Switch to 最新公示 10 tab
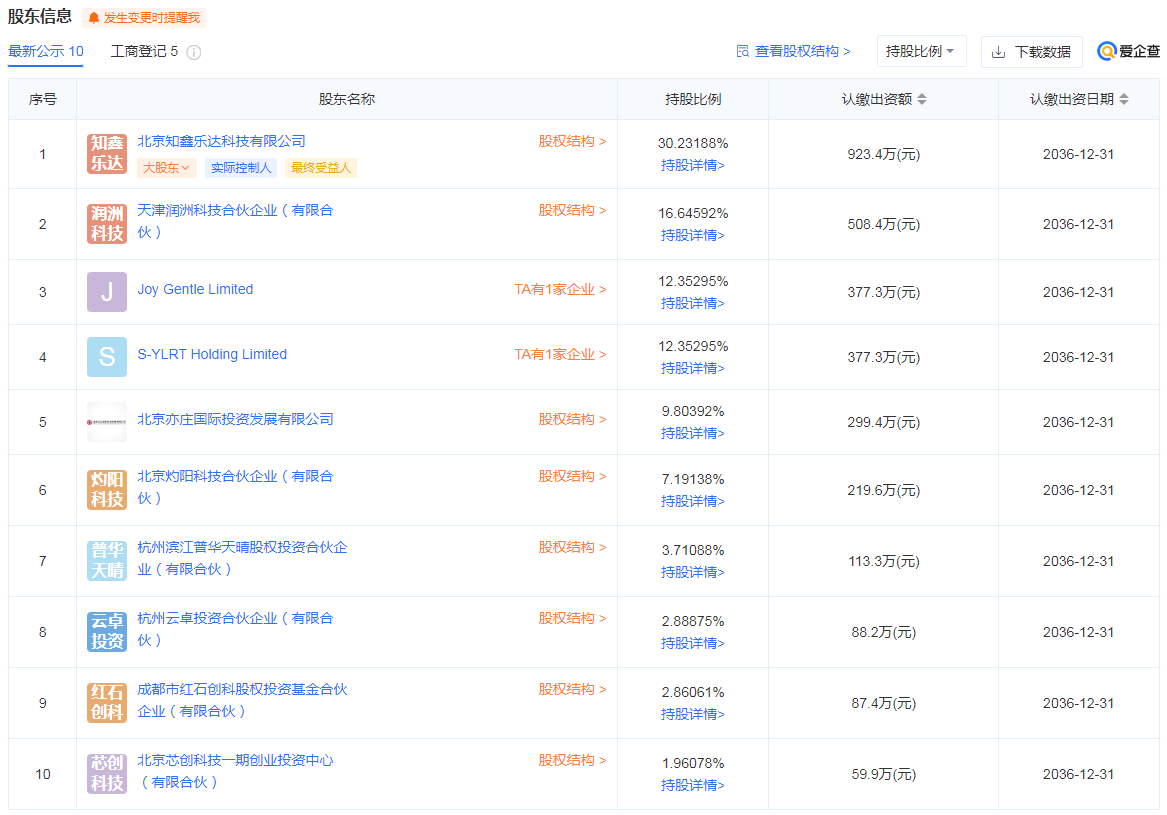Image resolution: width=1167 pixels, height=815 pixels. (45, 51)
